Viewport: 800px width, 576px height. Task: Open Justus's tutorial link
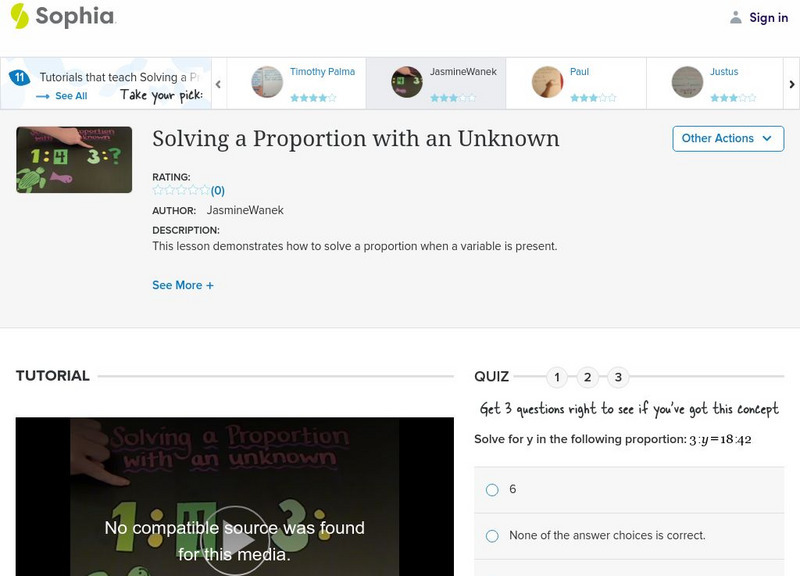point(724,72)
